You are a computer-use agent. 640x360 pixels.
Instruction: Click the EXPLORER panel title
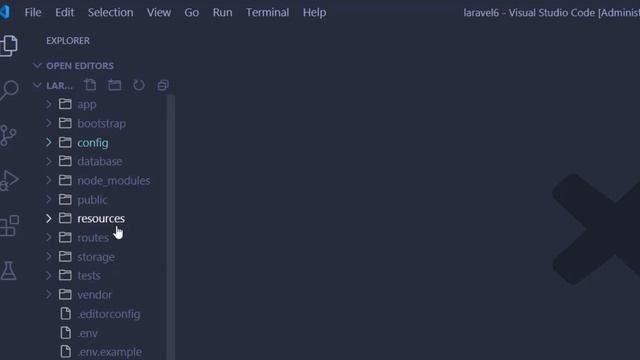tap(68, 41)
